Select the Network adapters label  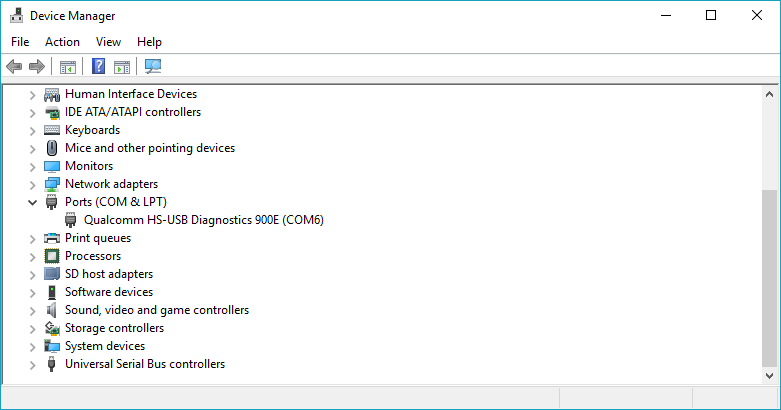(112, 184)
